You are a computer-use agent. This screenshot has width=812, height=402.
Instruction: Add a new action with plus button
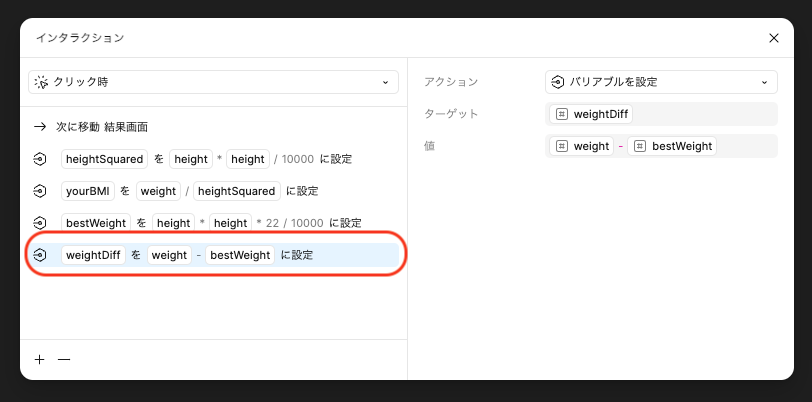pyautogui.click(x=40, y=360)
